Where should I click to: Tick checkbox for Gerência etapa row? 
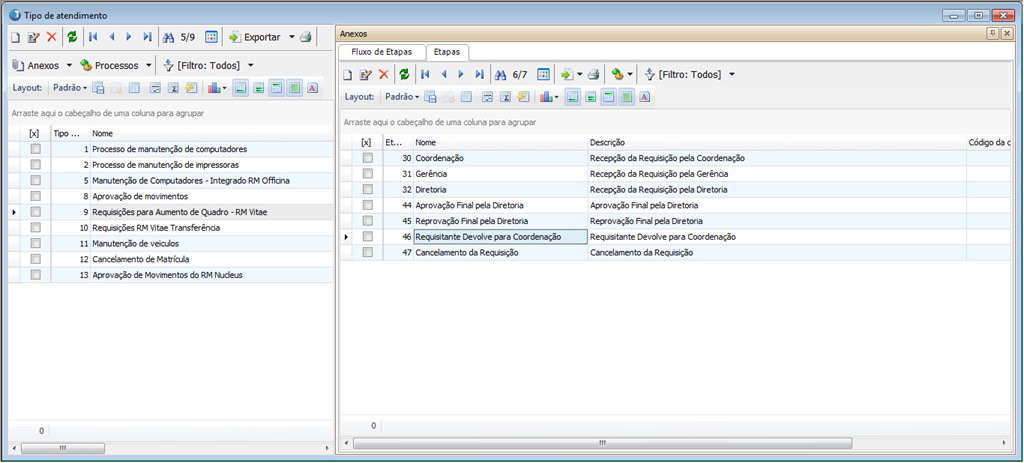(368, 174)
